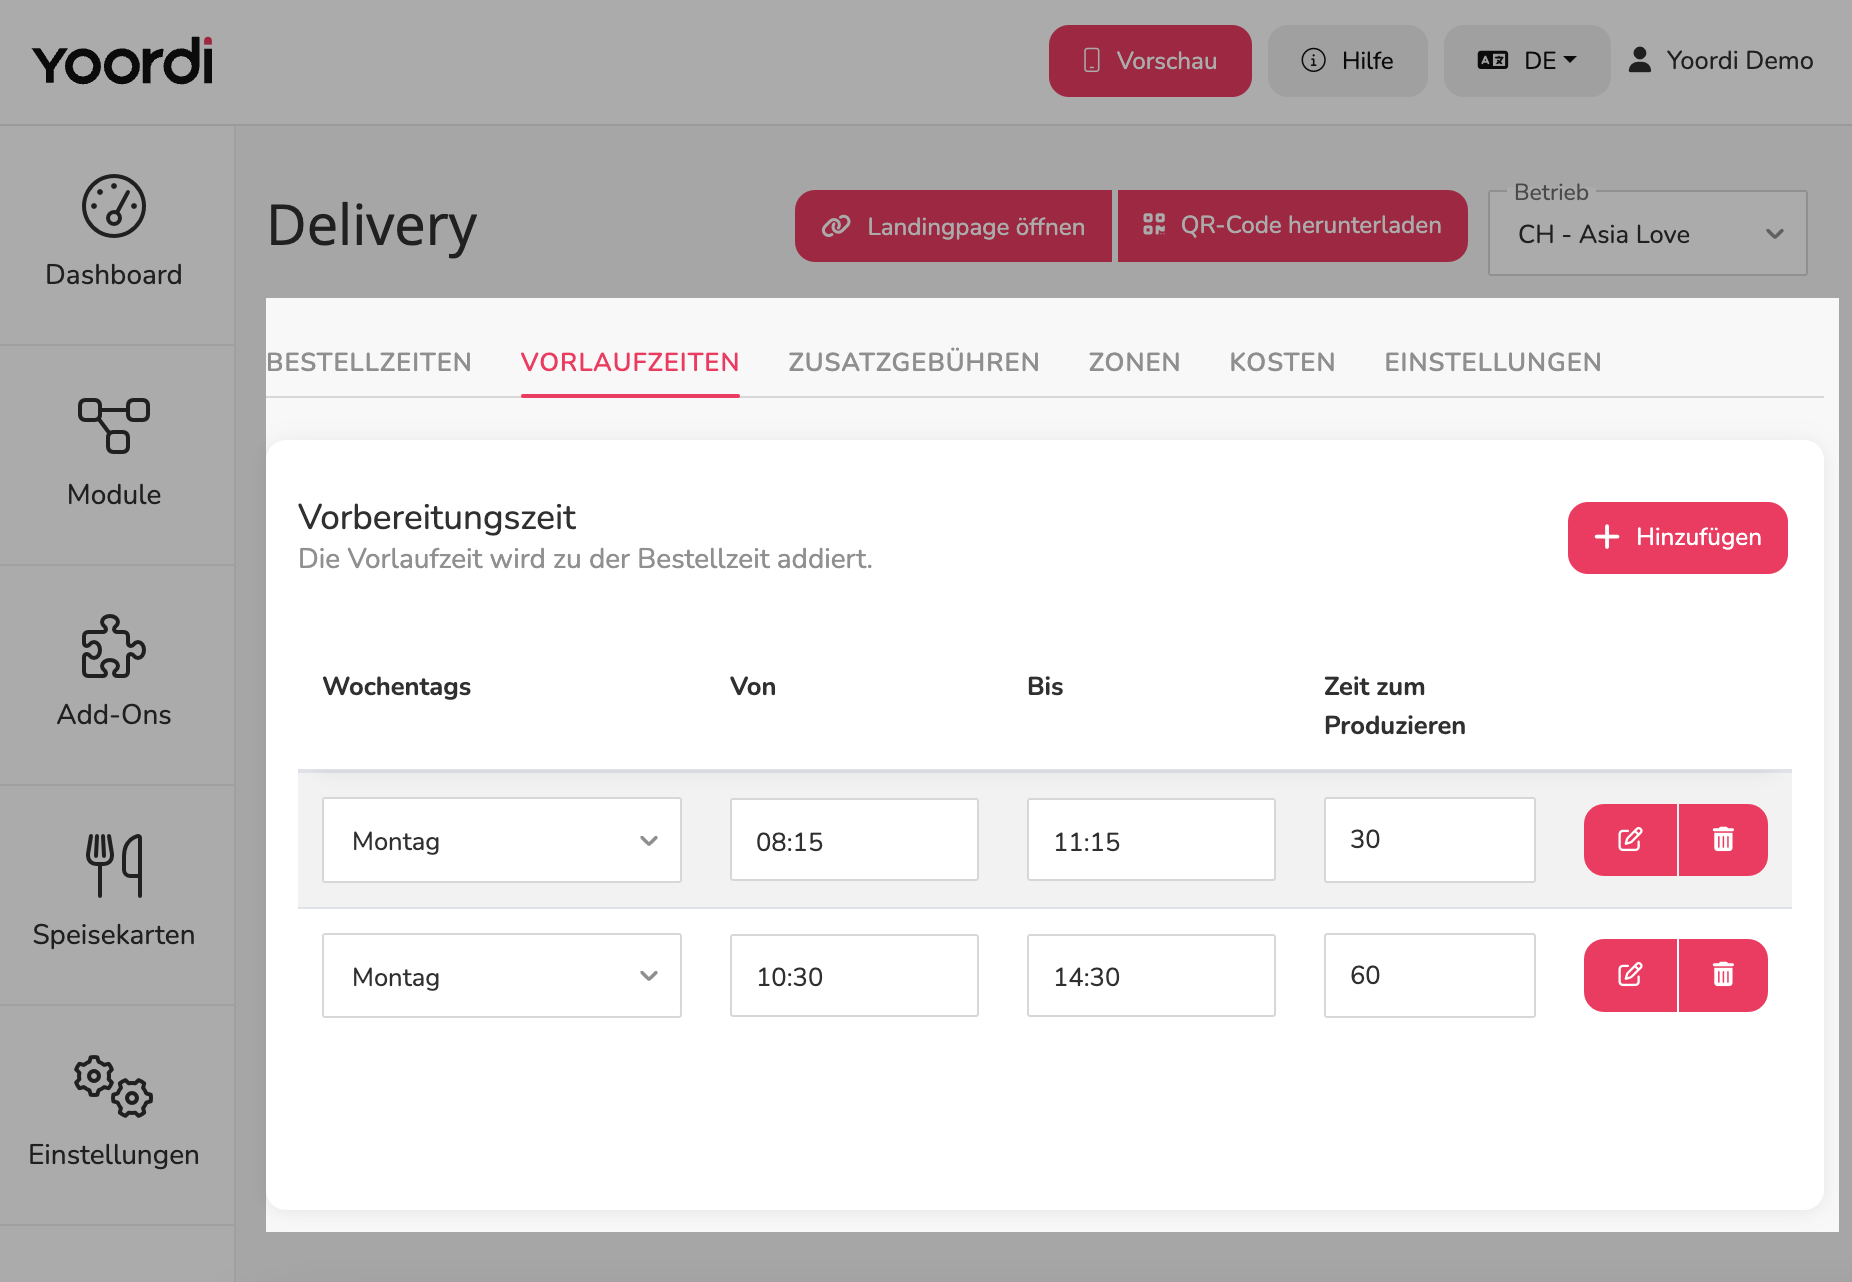Switch to the ZONEN tab
Image resolution: width=1852 pixels, height=1282 pixels.
pos(1134,362)
